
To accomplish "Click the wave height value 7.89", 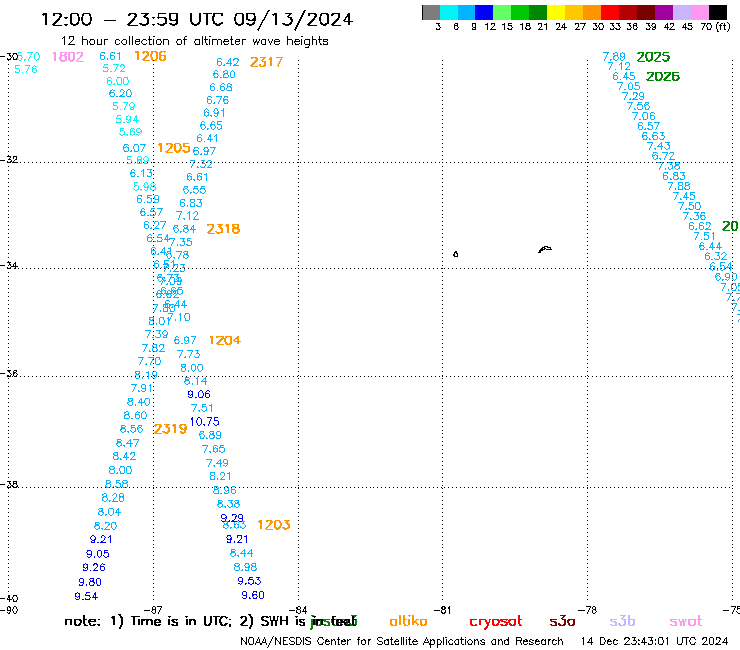I will click(x=614, y=57).
